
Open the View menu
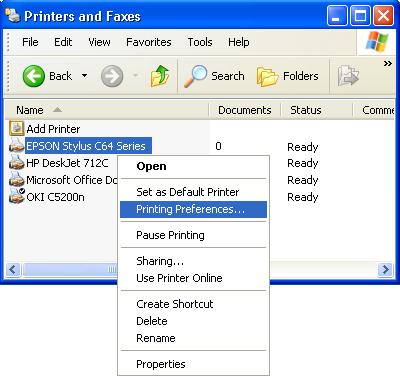(99, 42)
